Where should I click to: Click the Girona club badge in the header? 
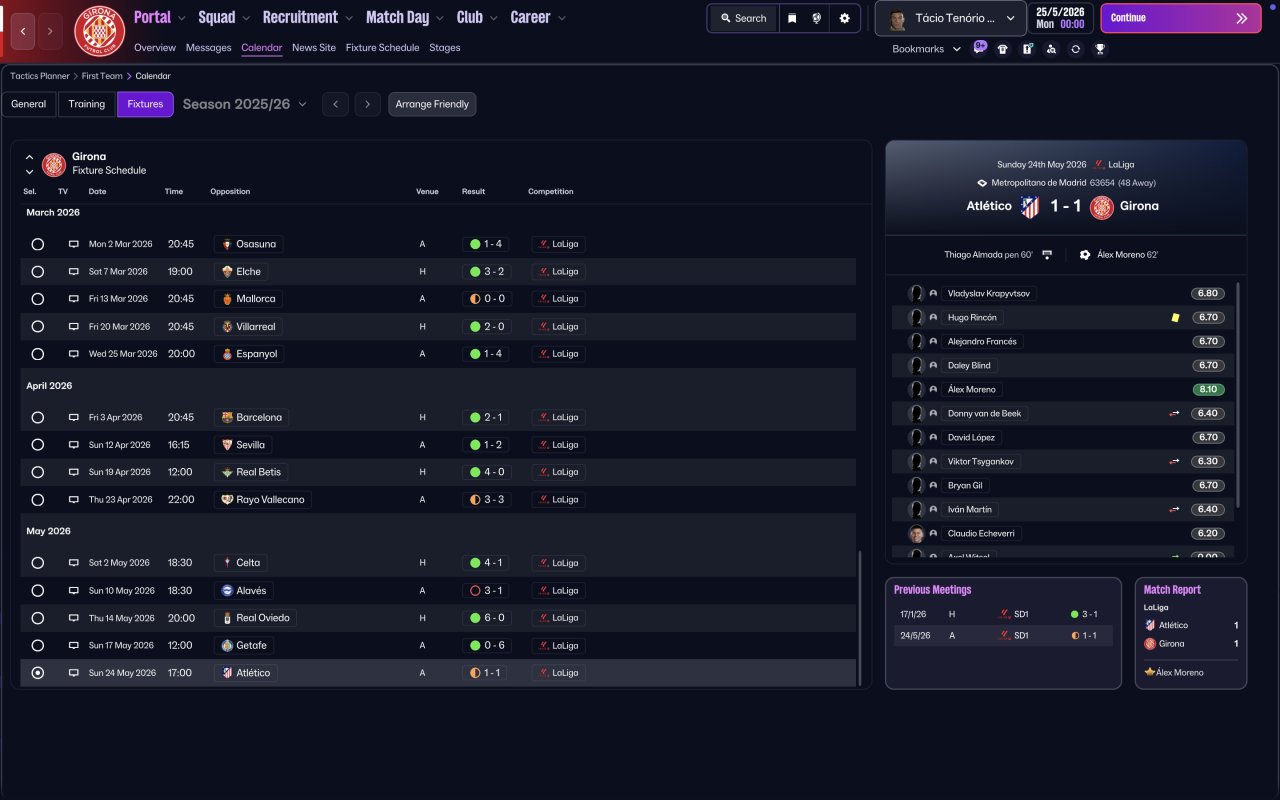(x=99, y=31)
